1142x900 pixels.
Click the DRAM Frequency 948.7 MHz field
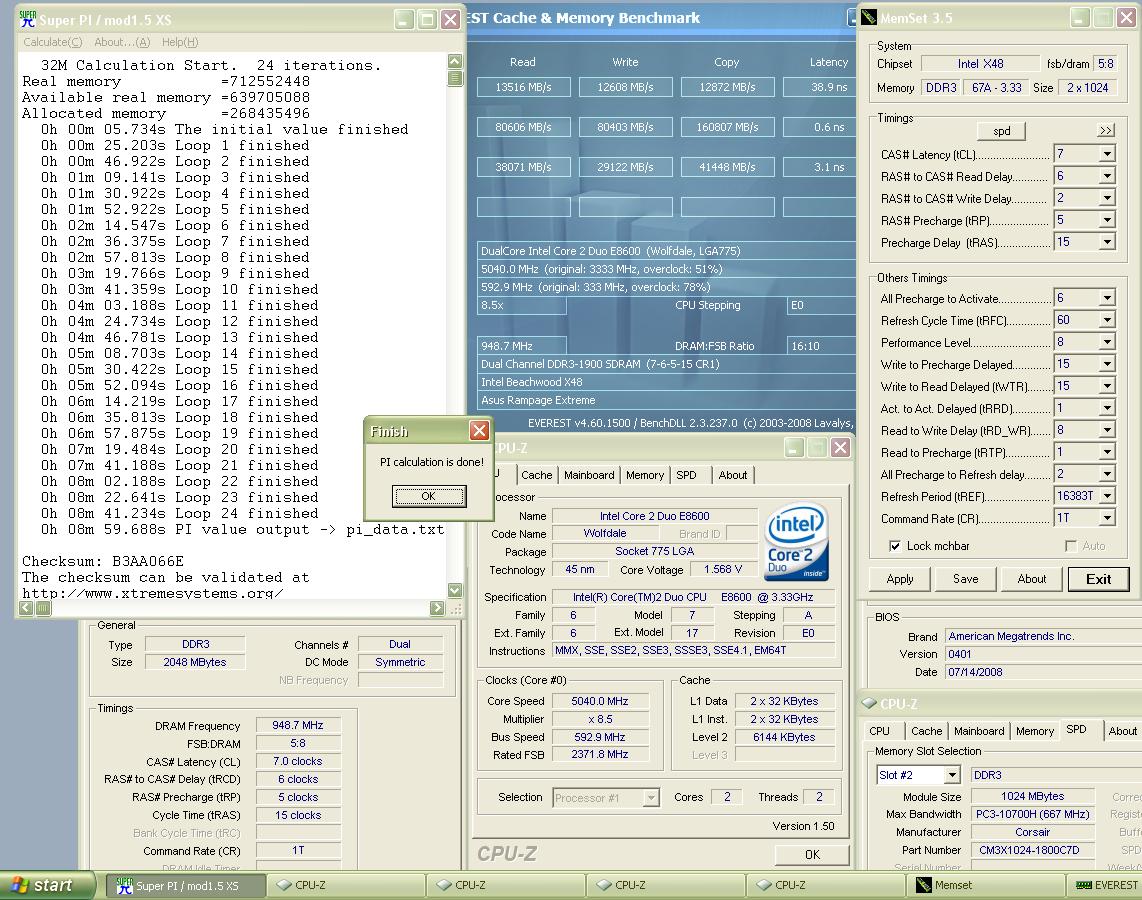tap(298, 725)
